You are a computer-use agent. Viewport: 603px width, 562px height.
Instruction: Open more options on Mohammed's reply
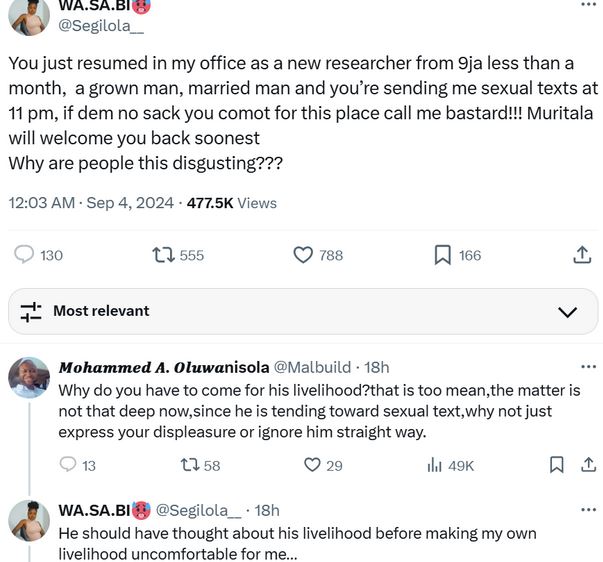pyautogui.click(x=586, y=366)
